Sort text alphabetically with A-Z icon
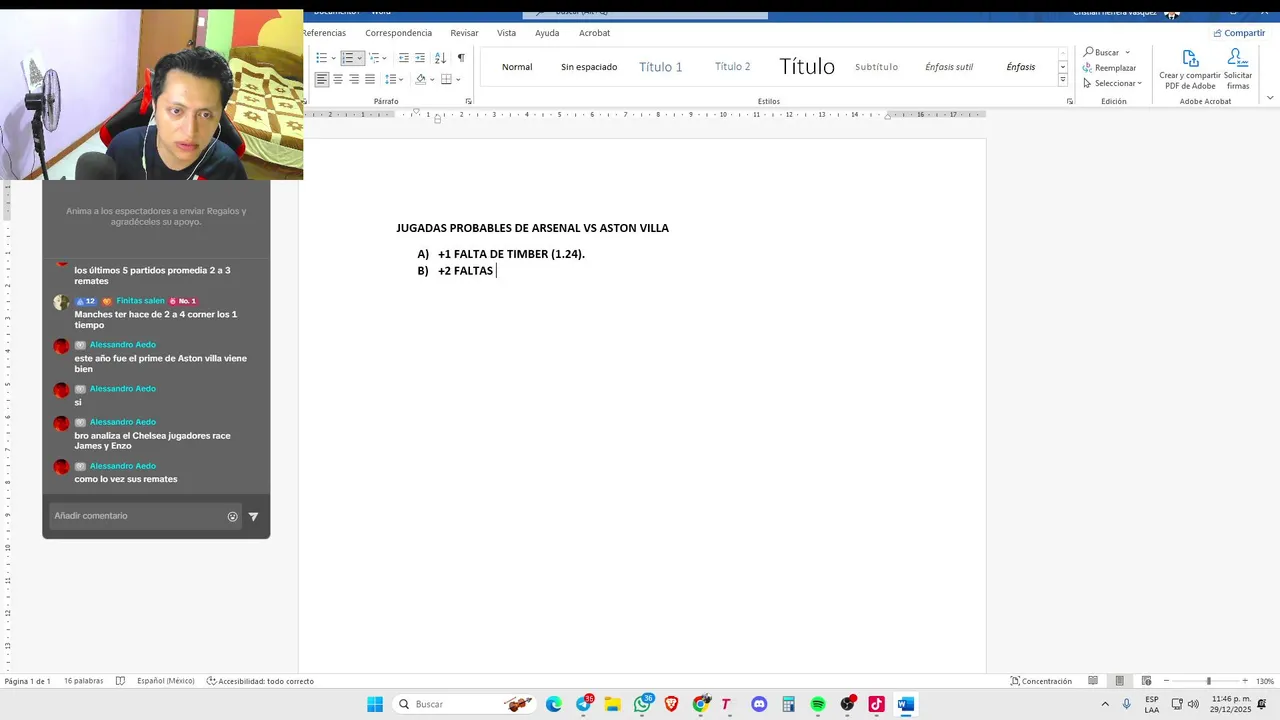Screen dimensions: 1280x720 [440, 58]
